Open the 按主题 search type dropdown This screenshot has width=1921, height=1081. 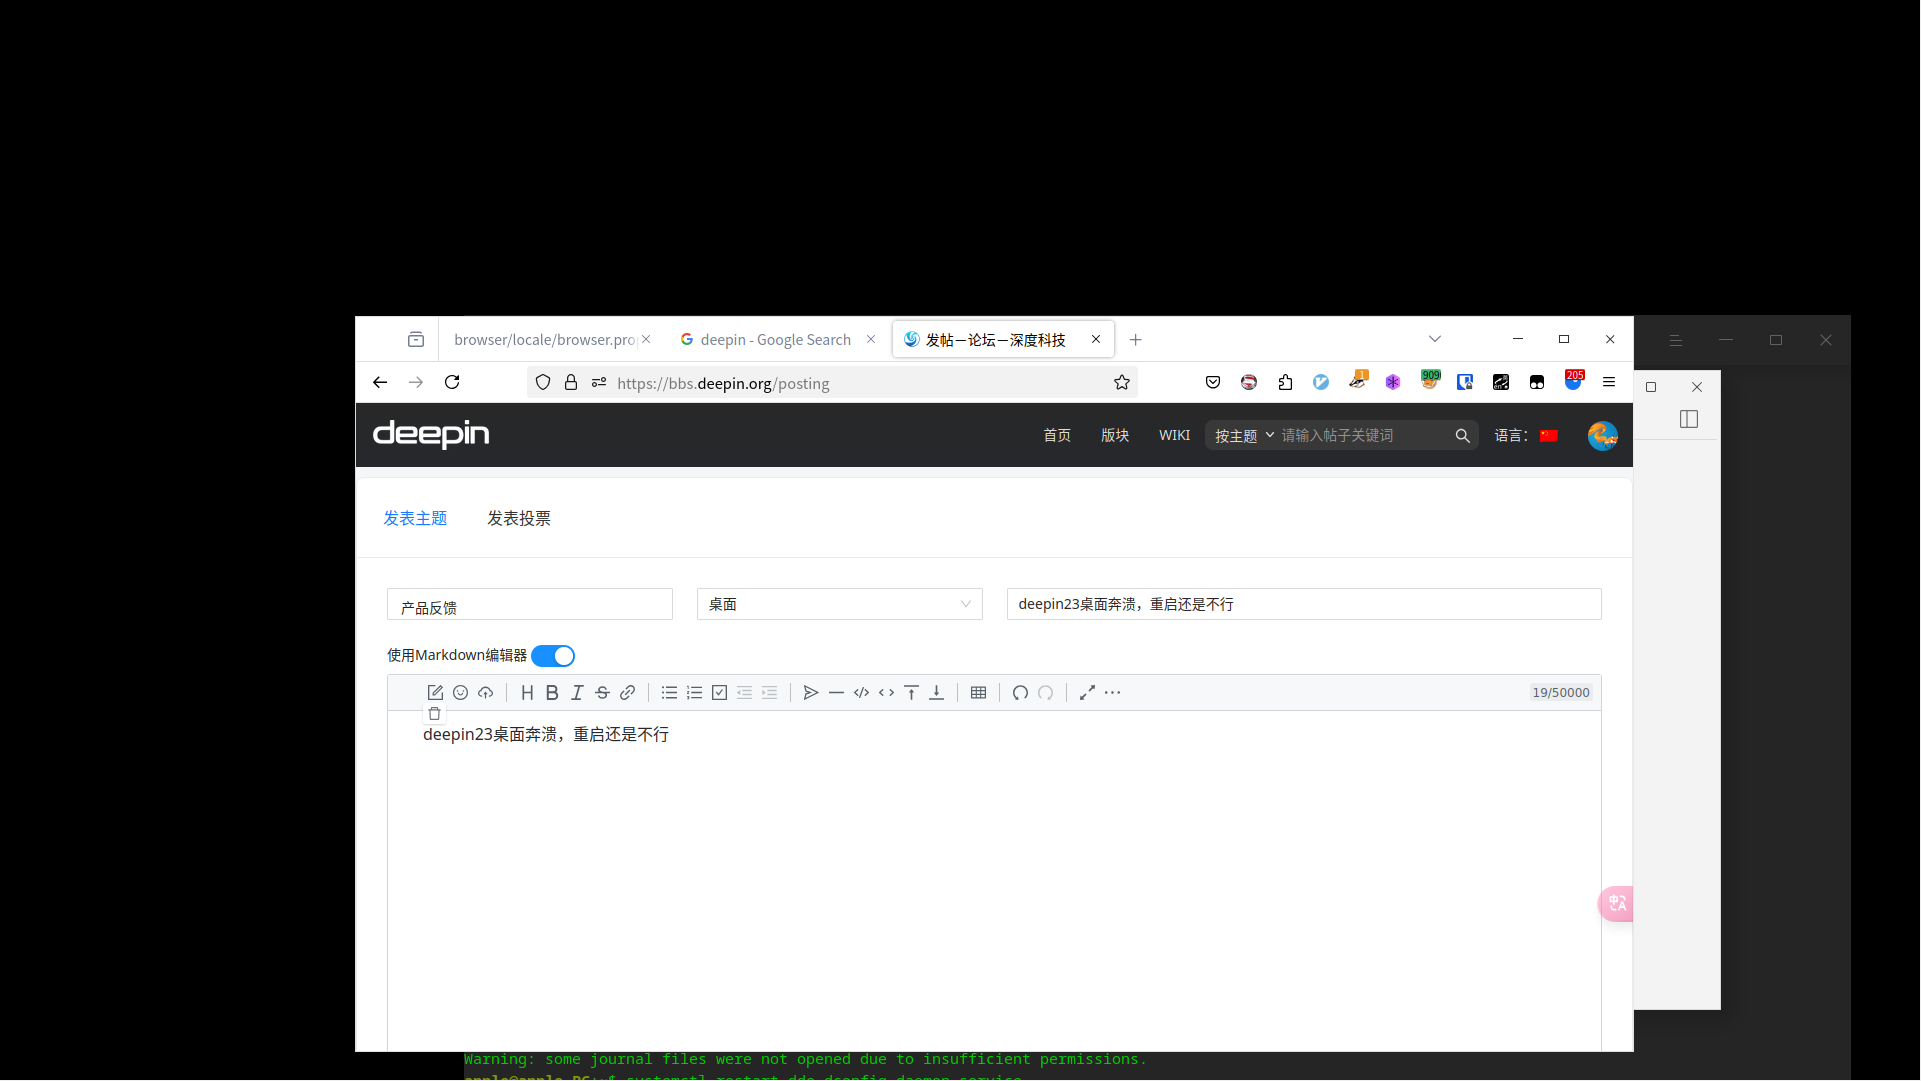1243,436
